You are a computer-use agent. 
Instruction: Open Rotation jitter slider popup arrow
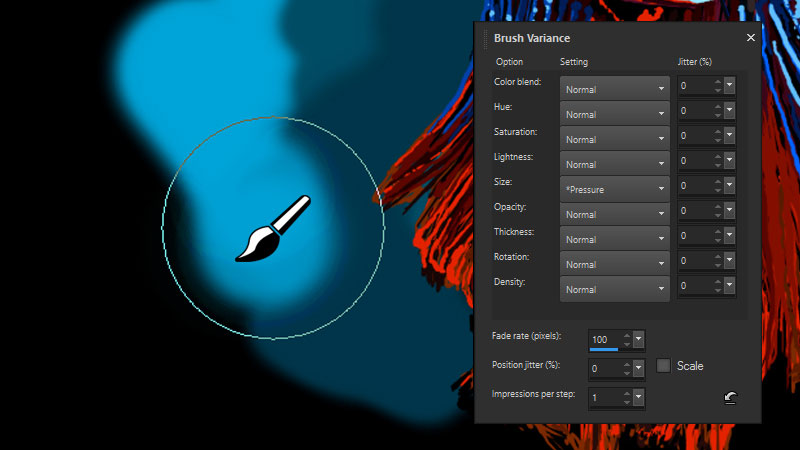[x=730, y=261]
